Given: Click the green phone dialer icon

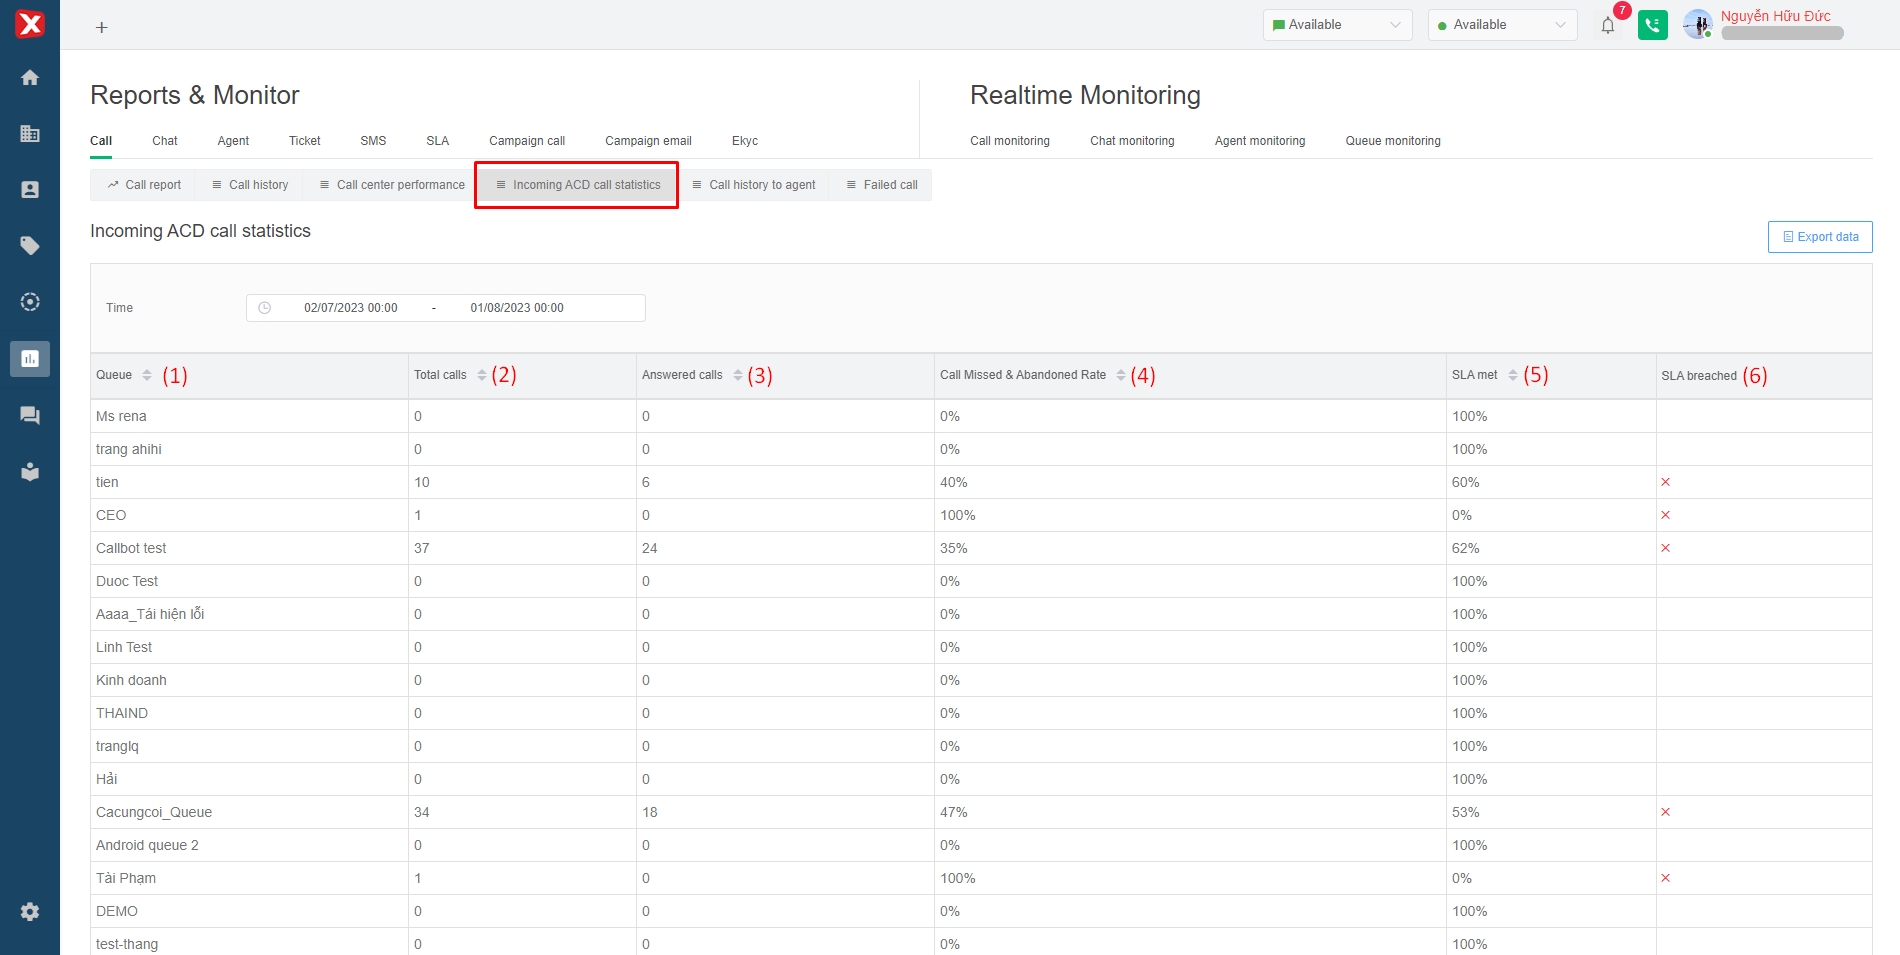Looking at the screenshot, I should (x=1652, y=26).
